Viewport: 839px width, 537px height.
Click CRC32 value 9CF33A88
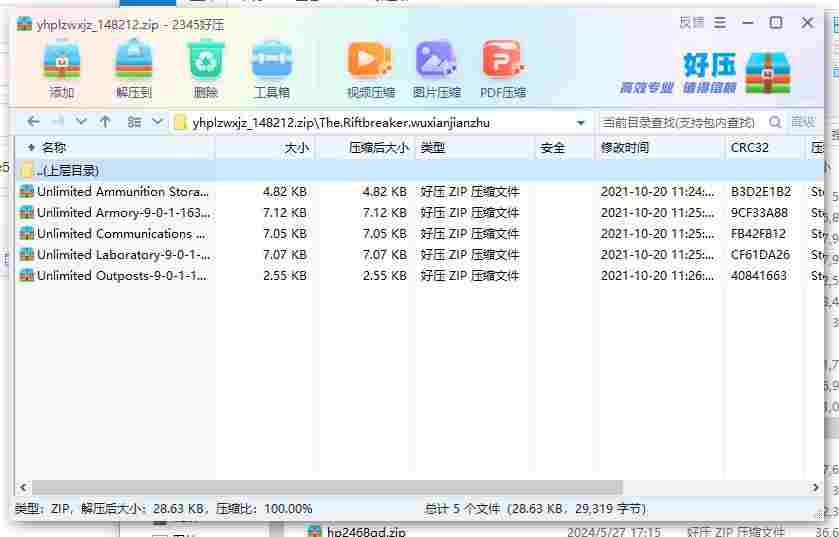click(x=760, y=212)
